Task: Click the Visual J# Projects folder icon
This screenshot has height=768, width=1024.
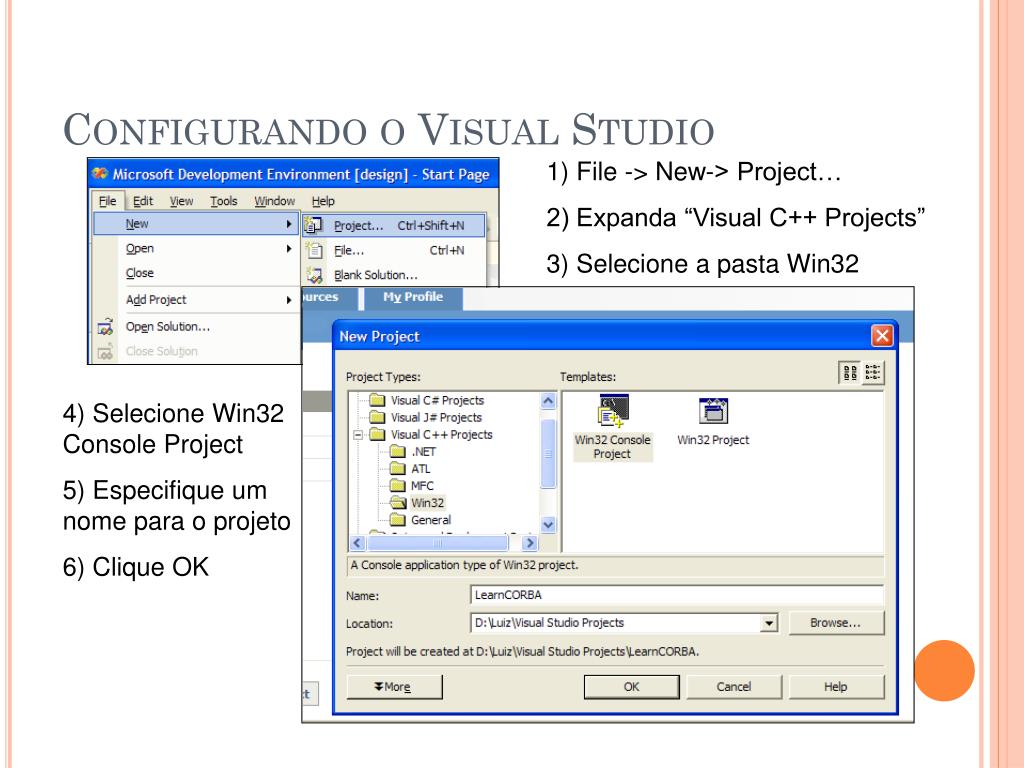Action: (377, 417)
